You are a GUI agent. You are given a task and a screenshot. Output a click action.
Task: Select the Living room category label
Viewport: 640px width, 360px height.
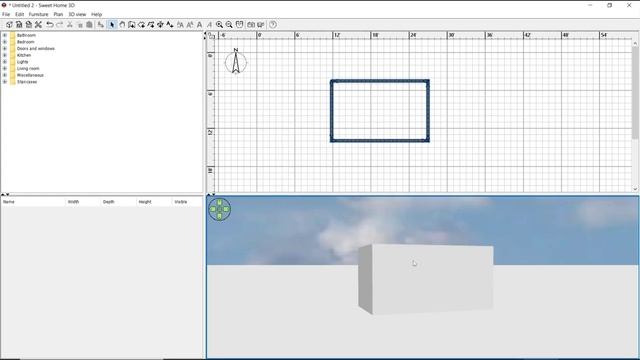pyautogui.click(x=28, y=69)
